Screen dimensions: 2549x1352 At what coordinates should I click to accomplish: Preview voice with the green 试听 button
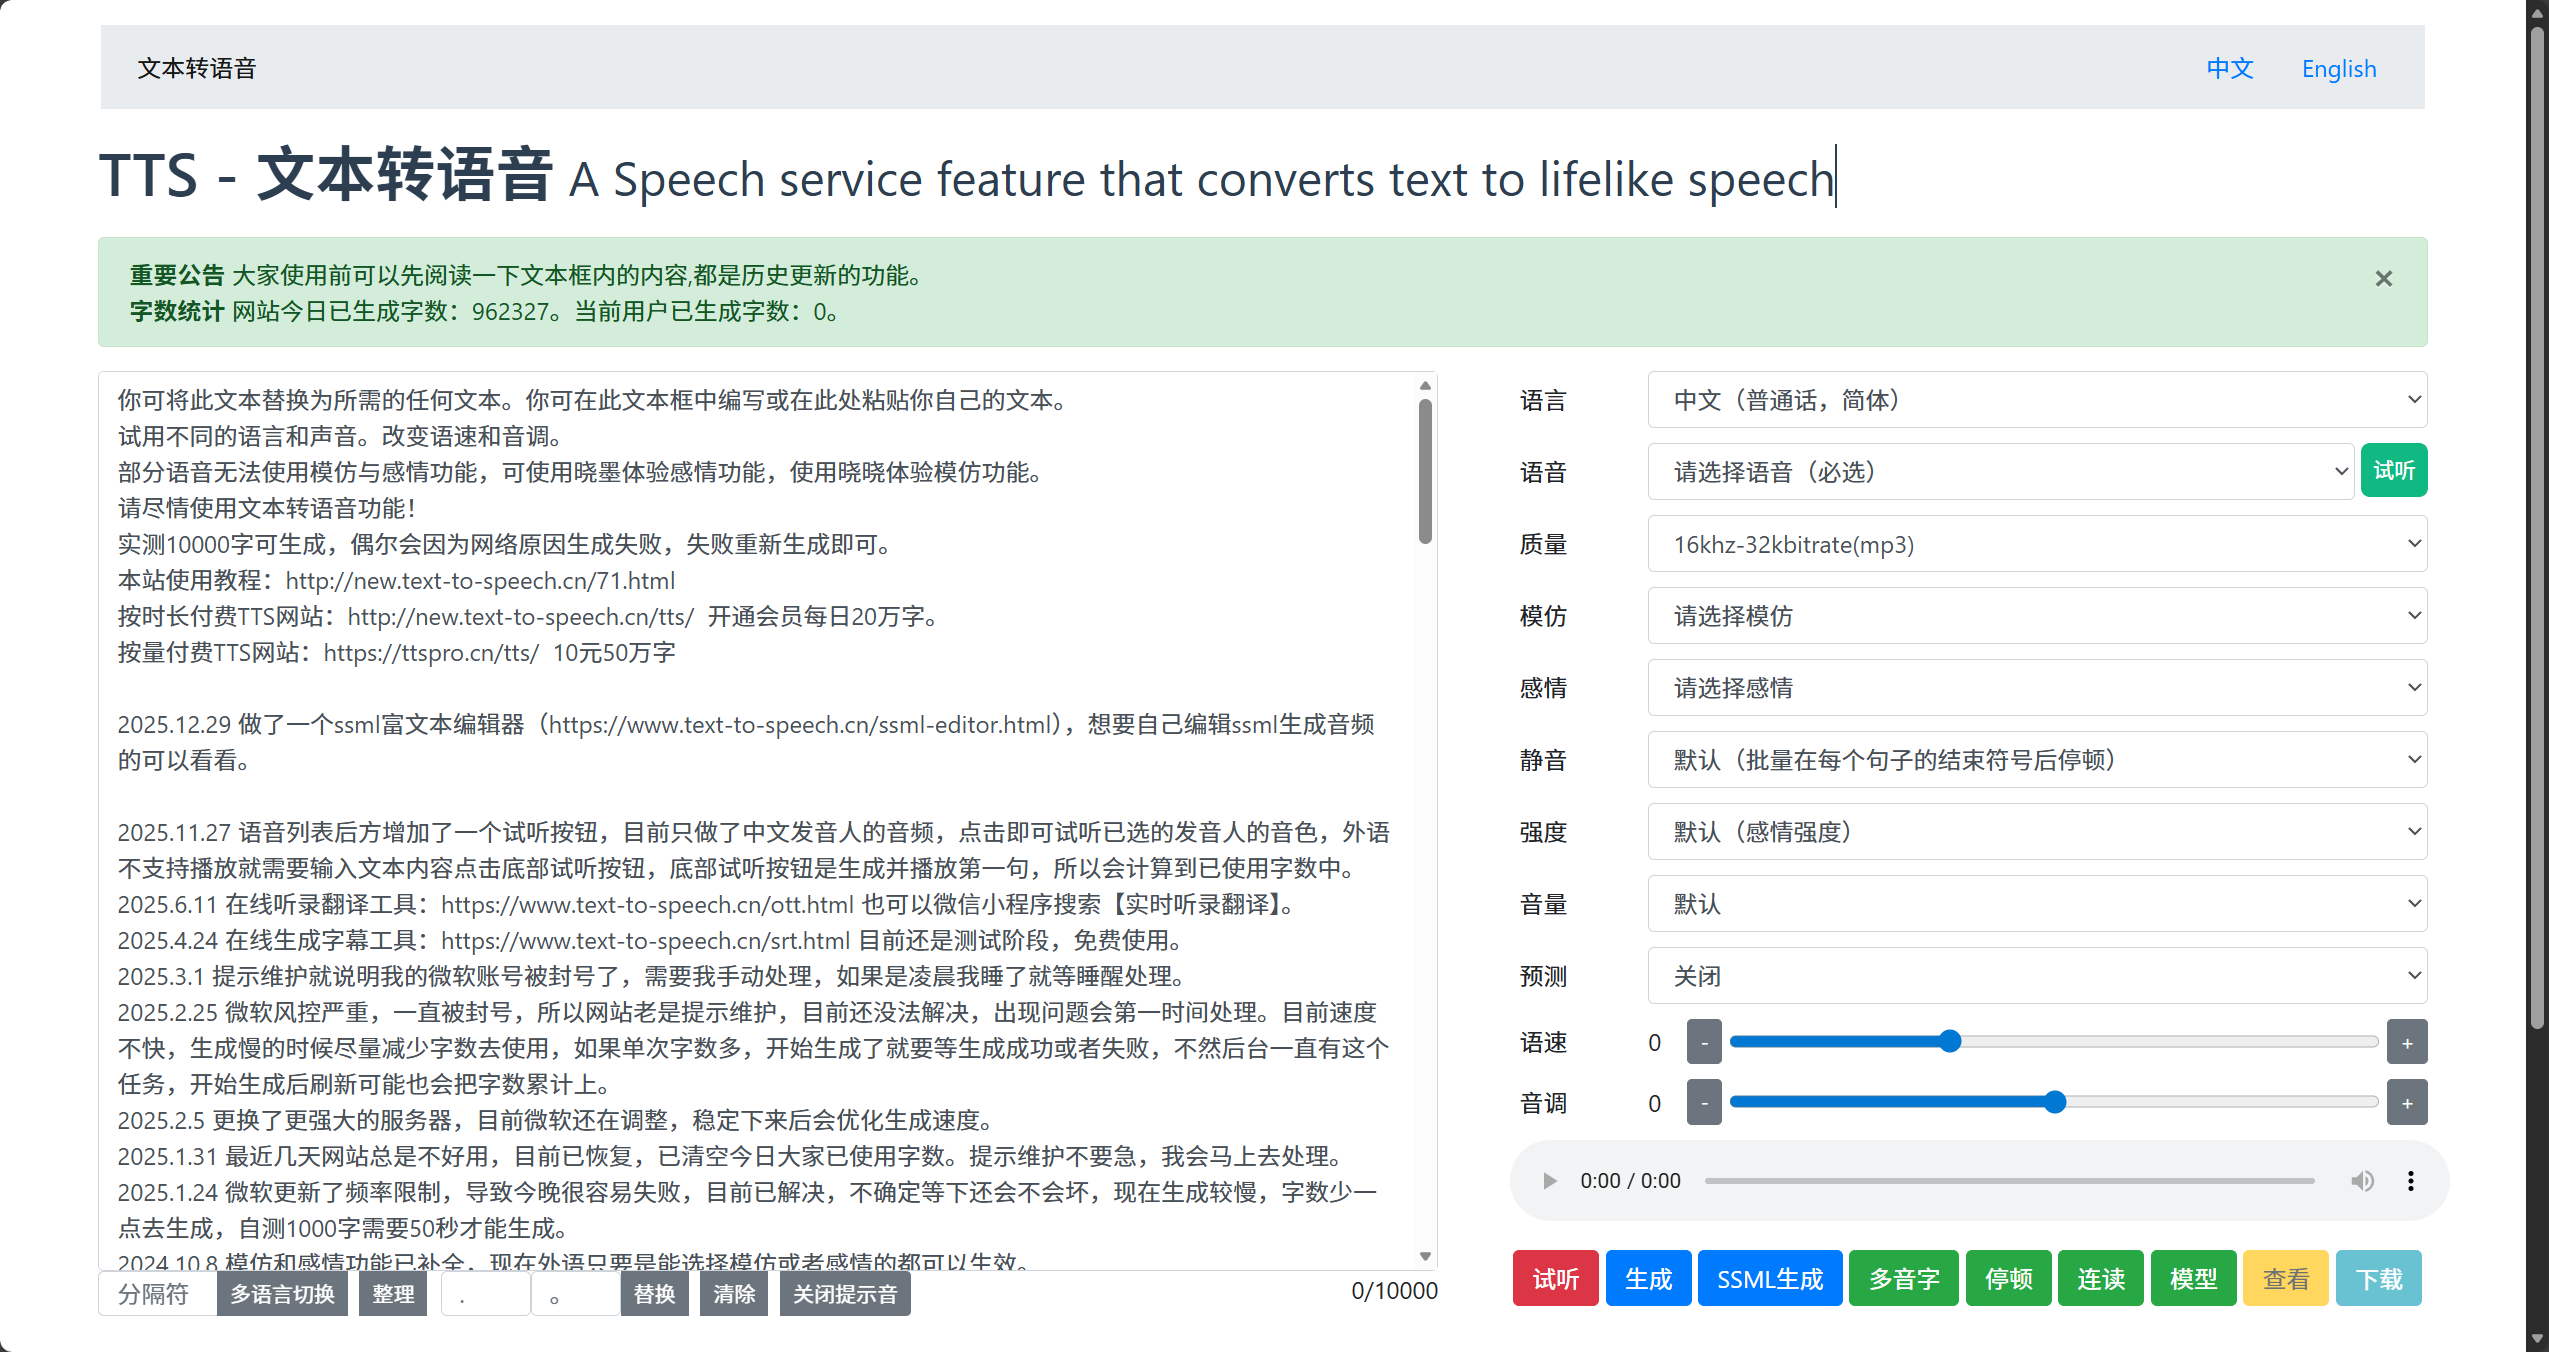point(2393,470)
